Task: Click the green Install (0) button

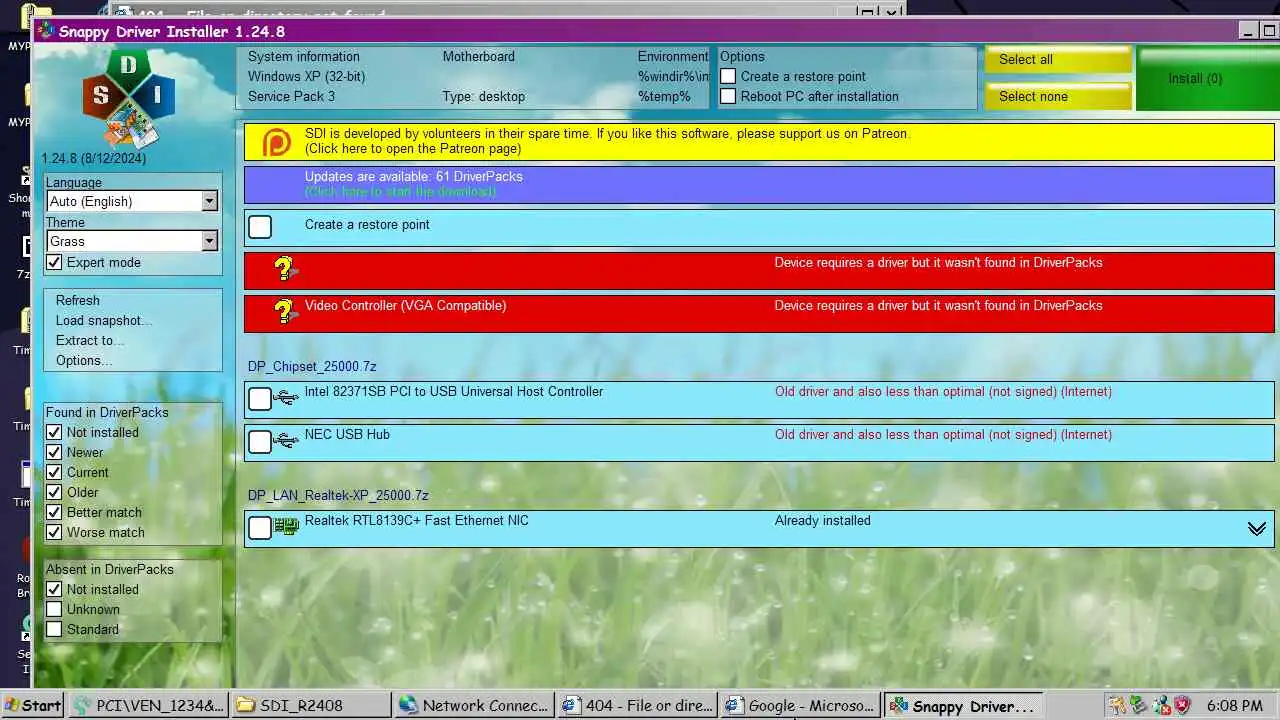Action: tap(1207, 78)
